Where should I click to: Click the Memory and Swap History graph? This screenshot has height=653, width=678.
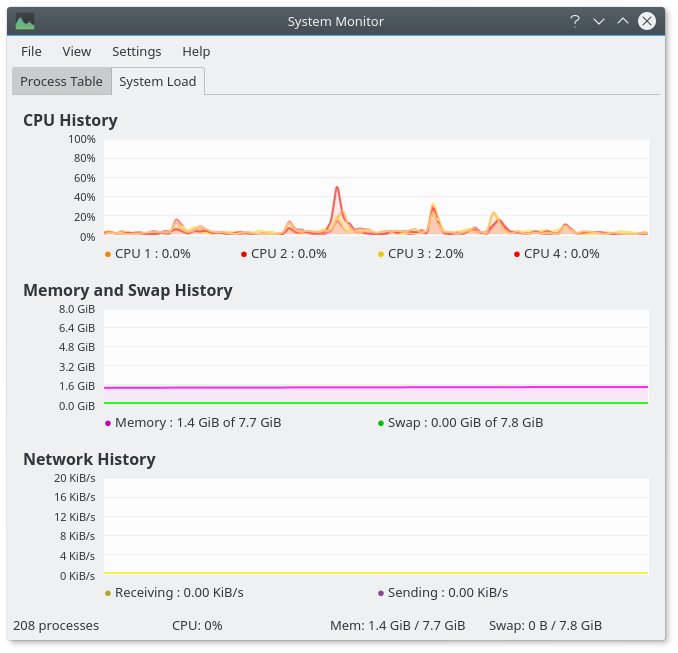375,357
